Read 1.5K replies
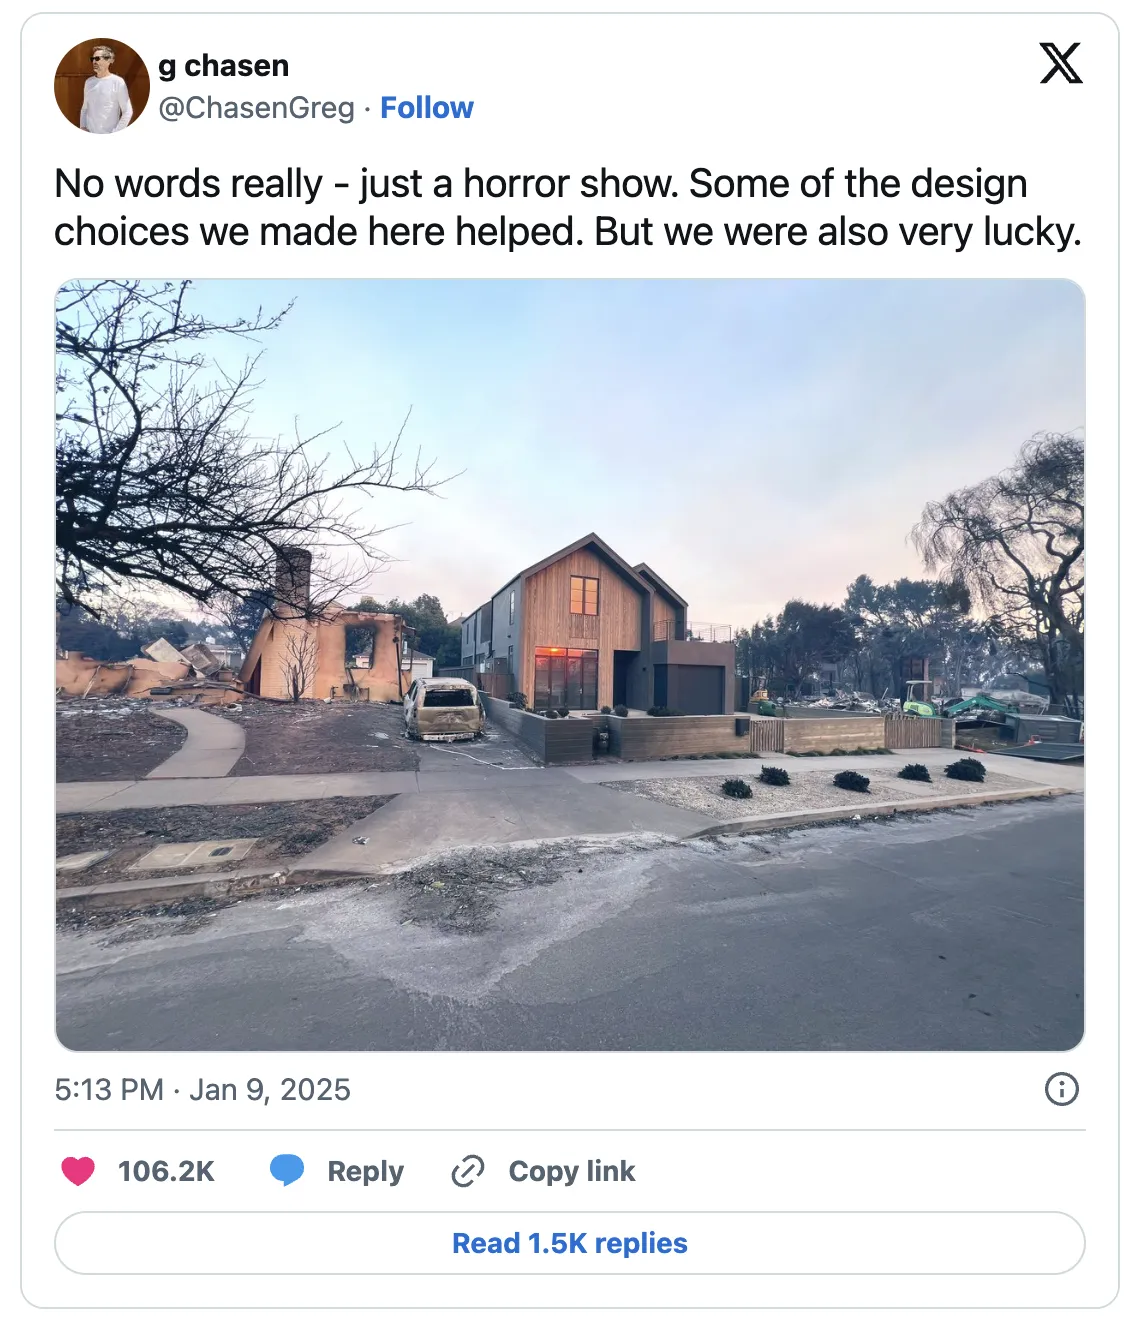This screenshot has height=1324, width=1142. [x=570, y=1243]
